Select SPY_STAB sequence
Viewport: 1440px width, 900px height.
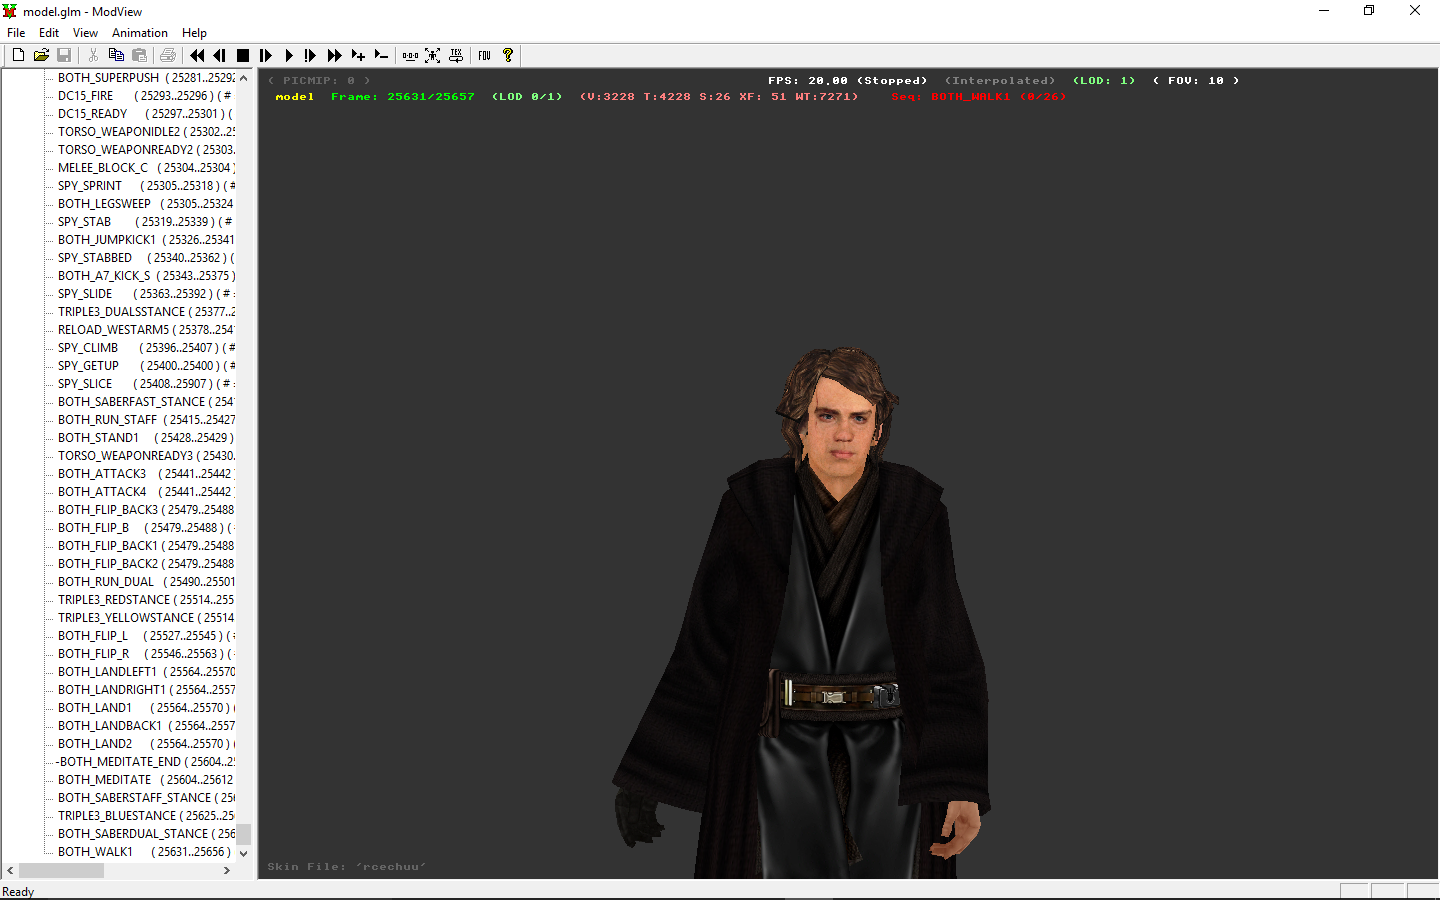pyautogui.click(x=146, y=222)
